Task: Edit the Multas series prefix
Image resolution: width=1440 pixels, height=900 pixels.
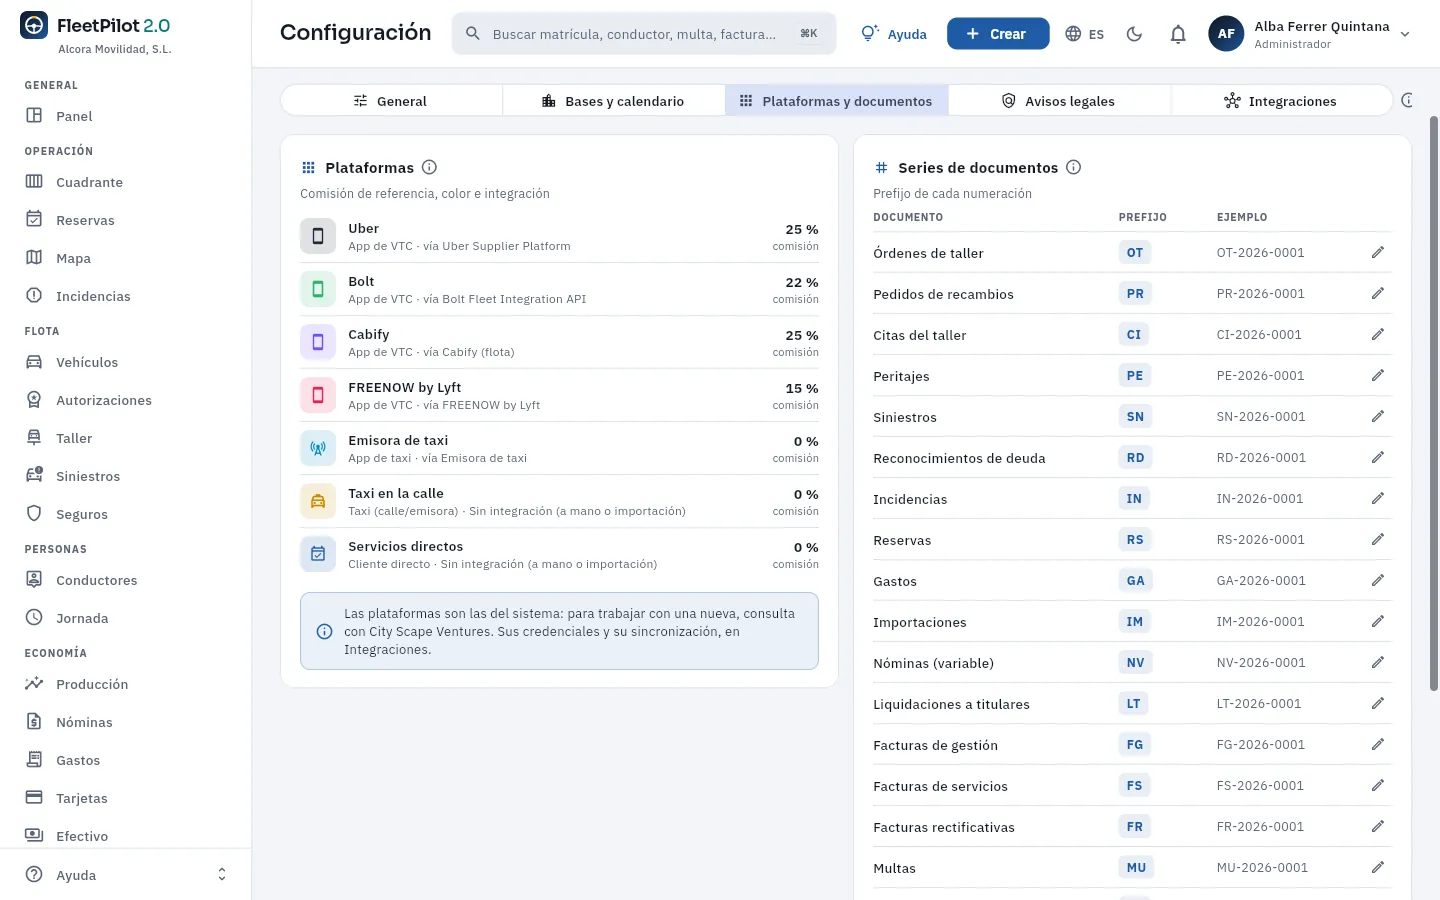Action: (x=1377, y=868)
